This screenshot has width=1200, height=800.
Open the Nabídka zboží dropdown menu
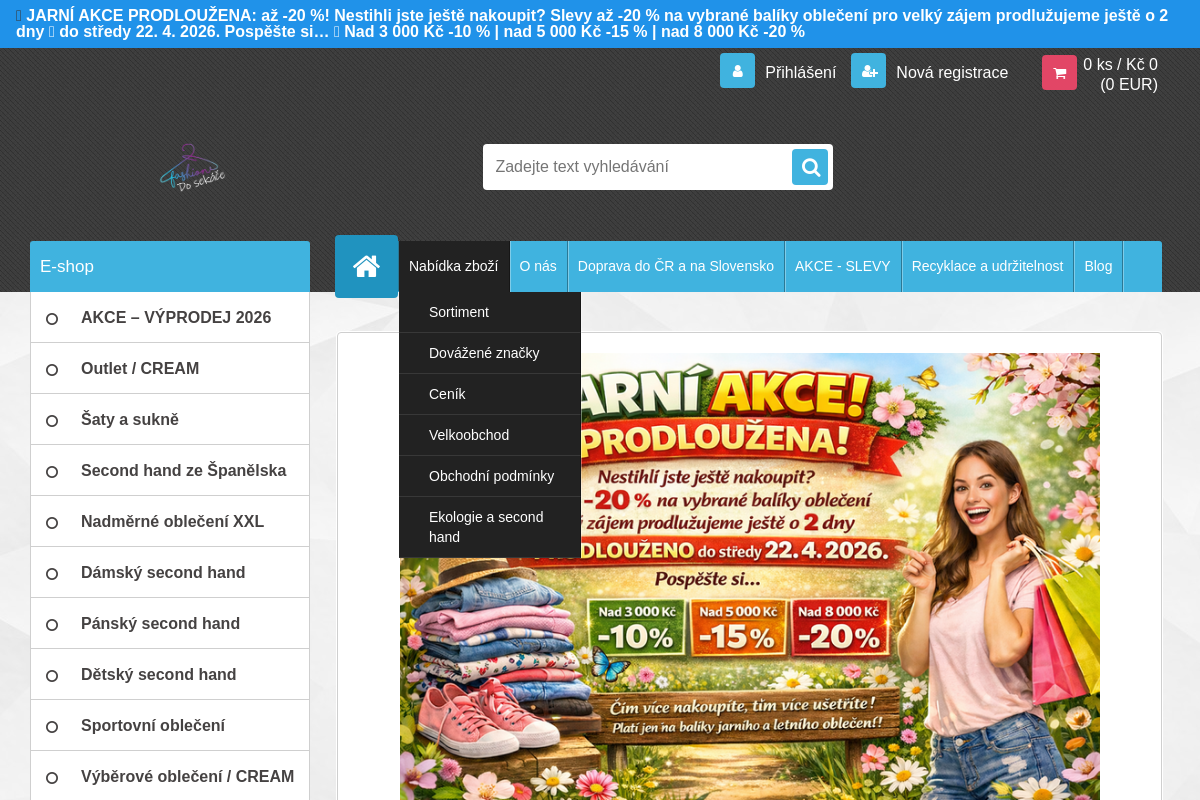tap(453, 266)
